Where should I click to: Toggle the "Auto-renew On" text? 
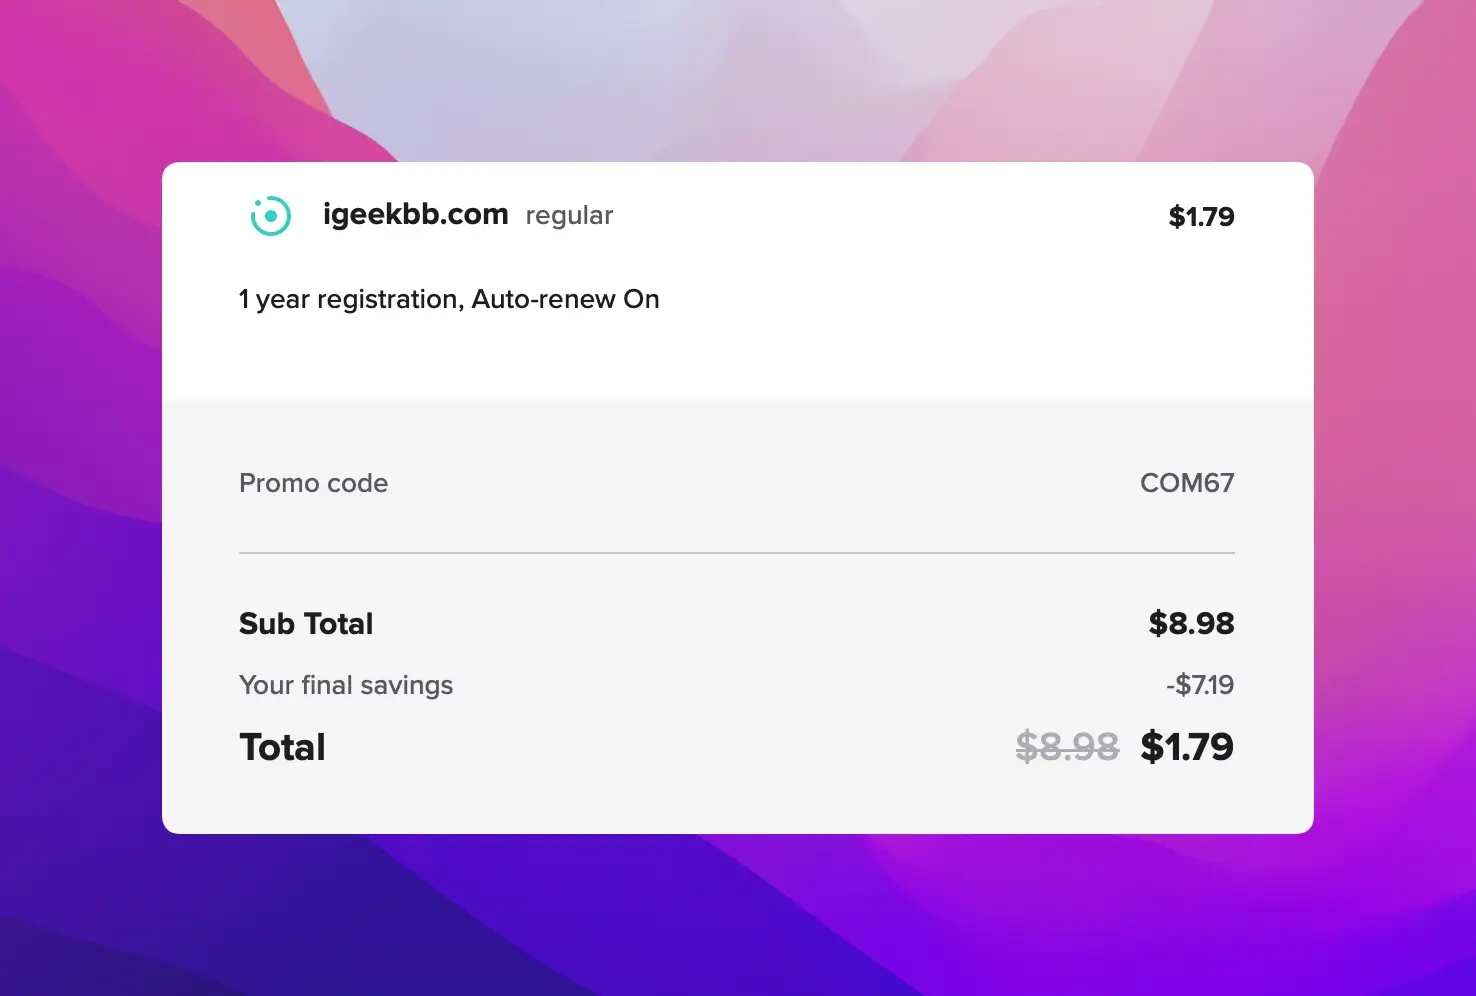click(x=565, y=299)
